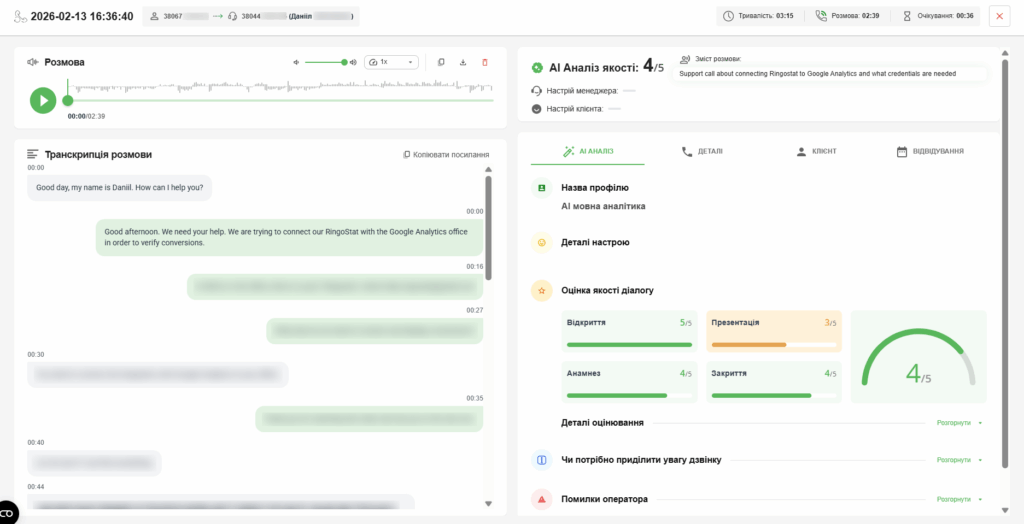1024x524 pixels.
Task: Click the 'Good day, my name is Daniil' message
Action: tap(120, 188)
